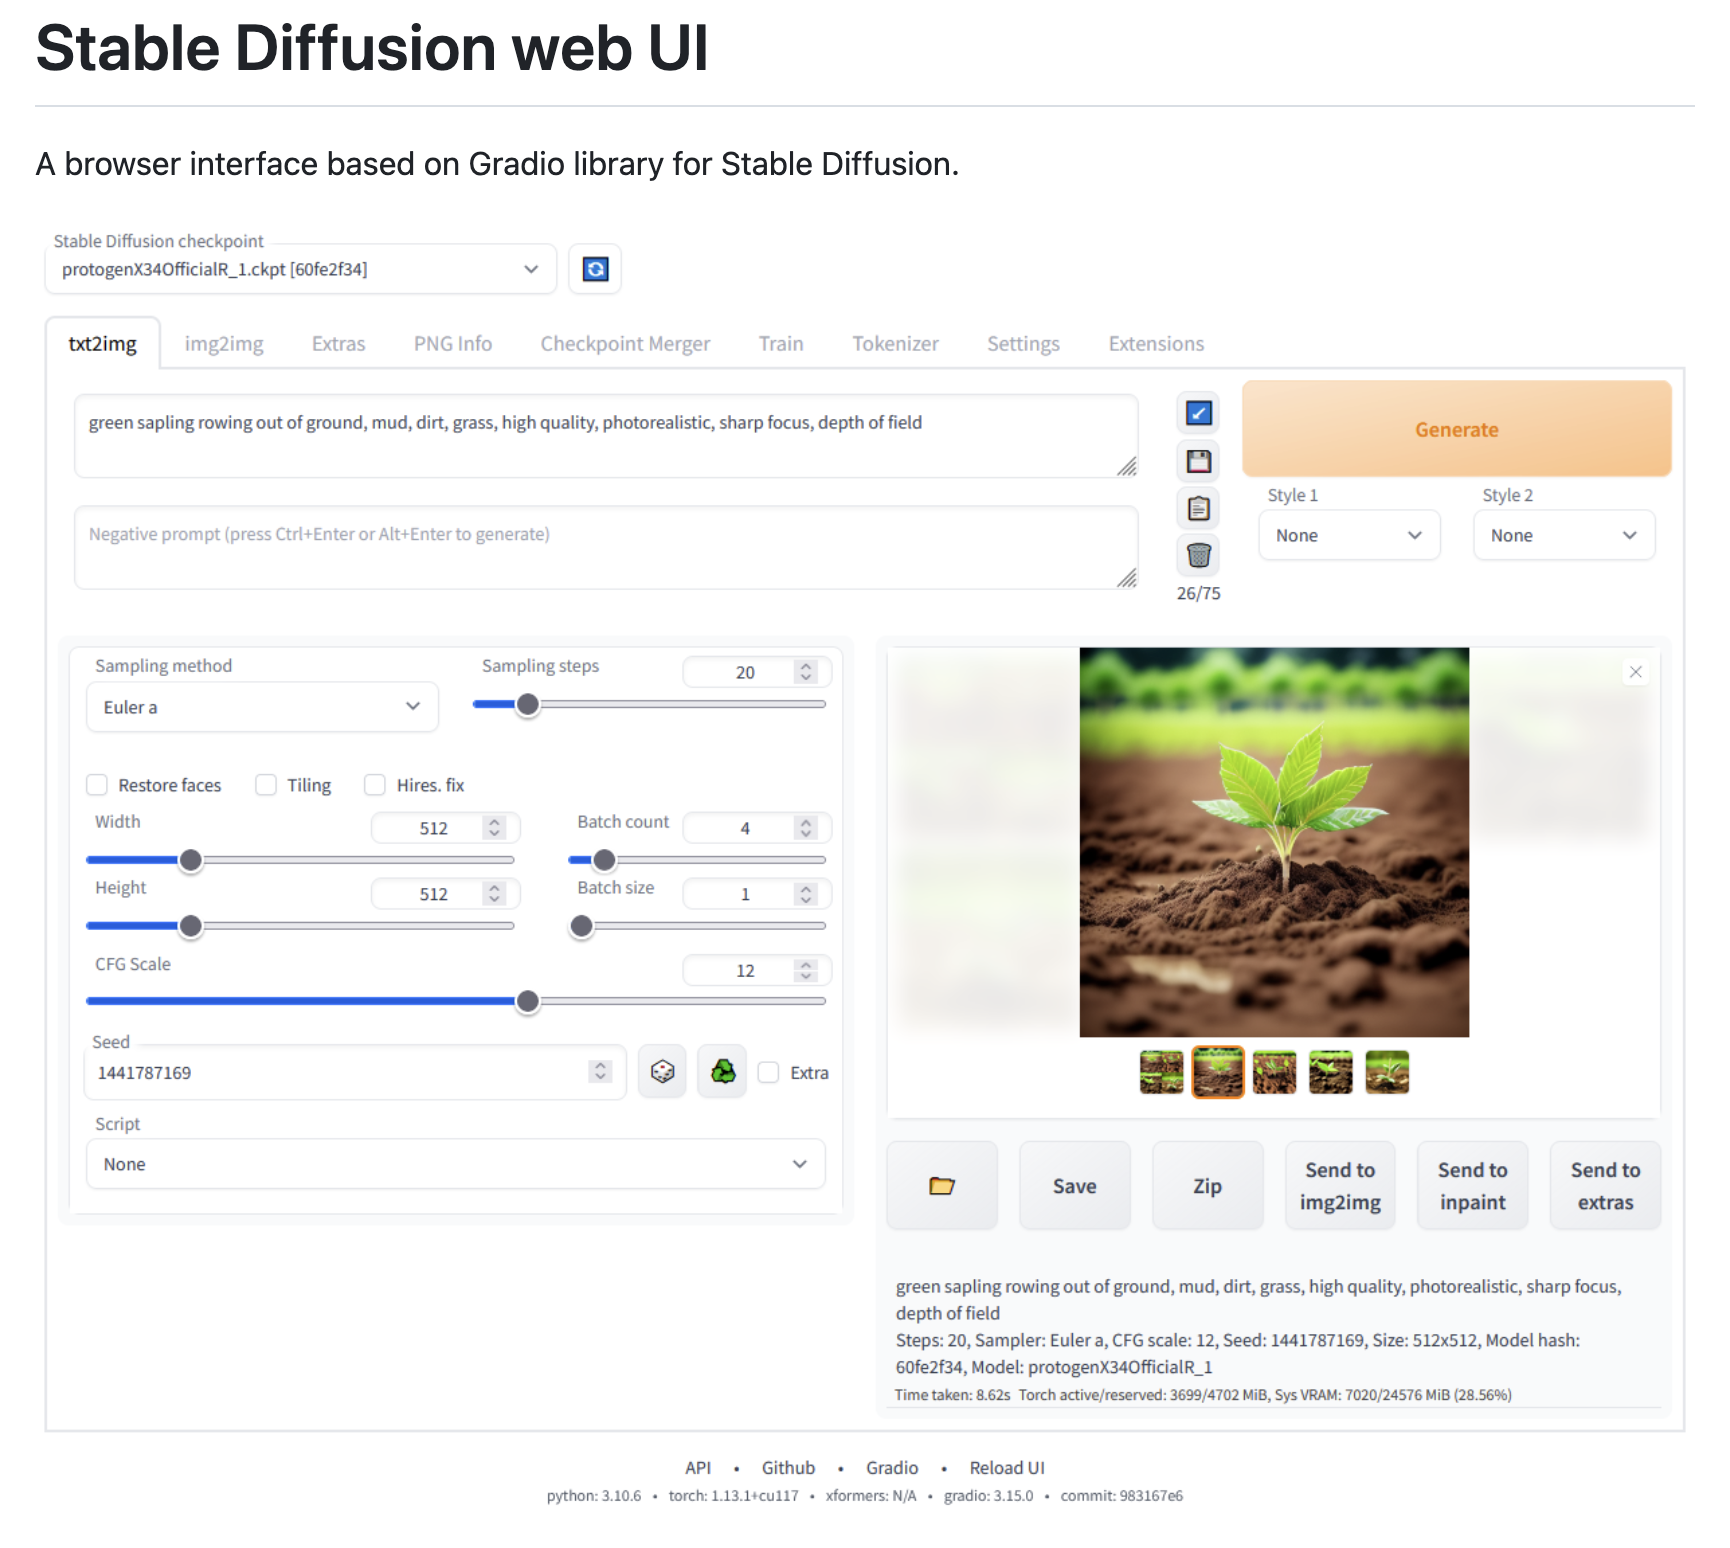Click the Save button
1730x1548 pixels.
tap(1075, 1186)
